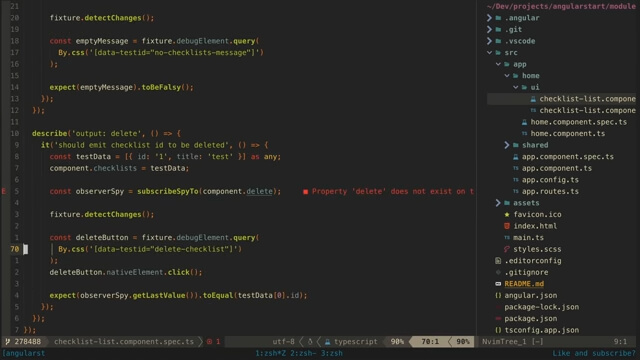Expand the .git folder chevron
Viewport: 640px width, 360px height.
click(489, 29)
